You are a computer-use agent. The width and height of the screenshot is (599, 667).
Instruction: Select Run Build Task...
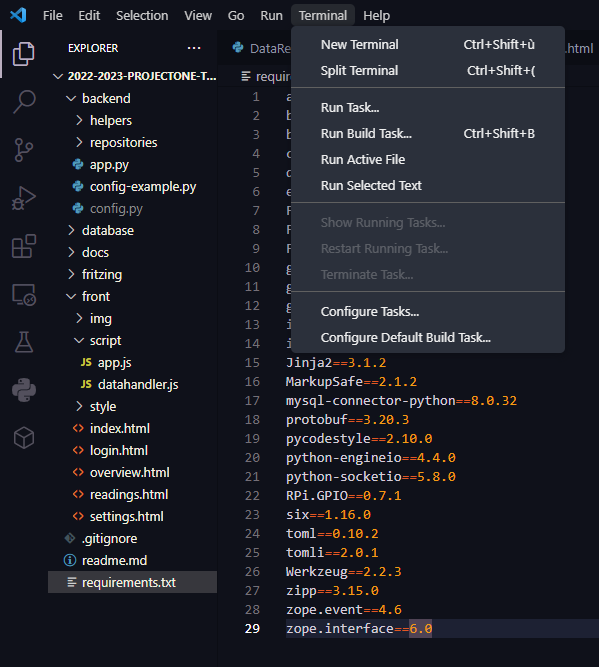[x=428, y=133]
